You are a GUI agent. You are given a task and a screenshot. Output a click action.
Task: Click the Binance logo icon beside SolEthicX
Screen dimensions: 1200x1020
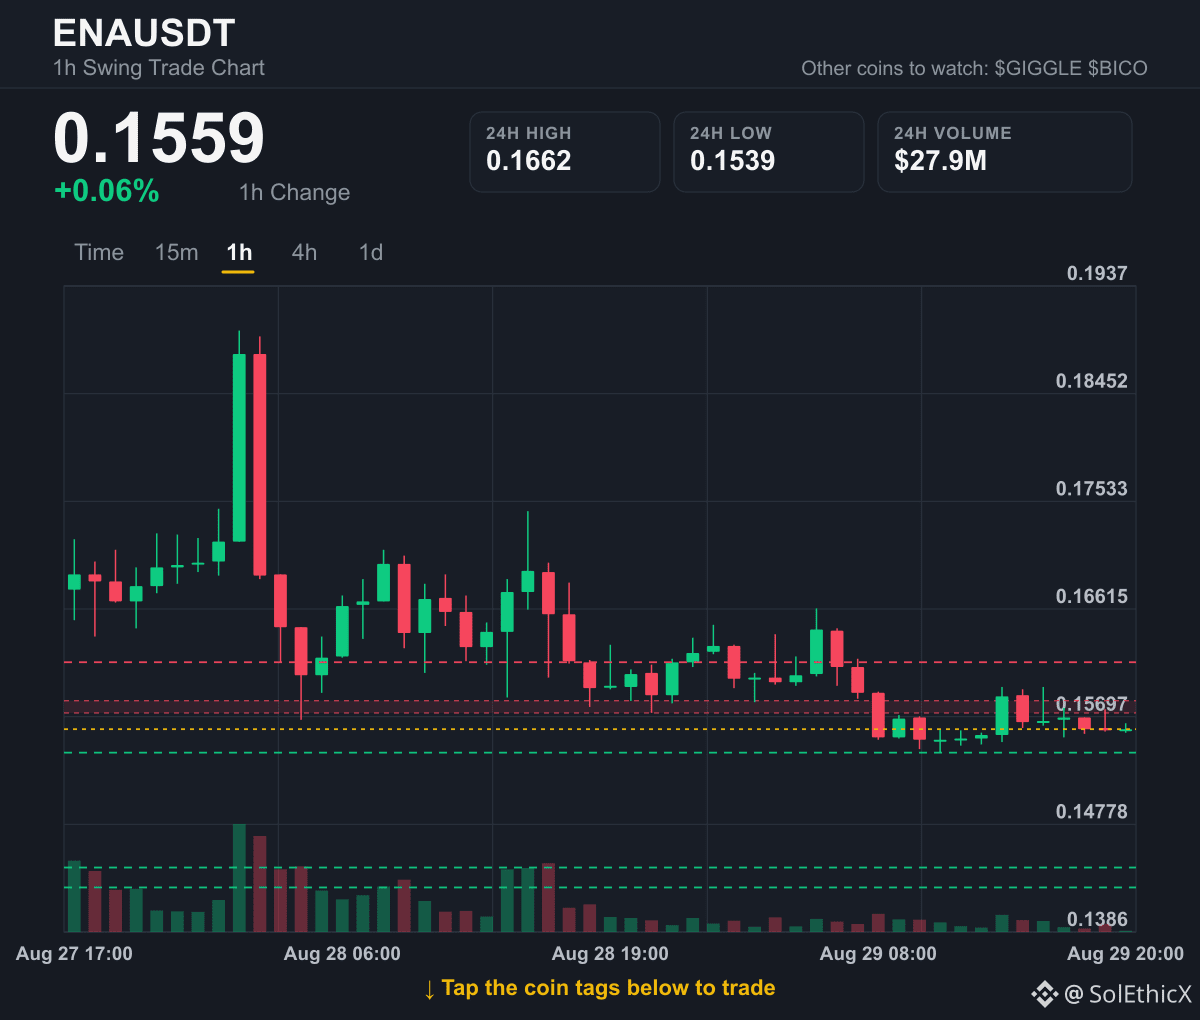(1045, 993)
